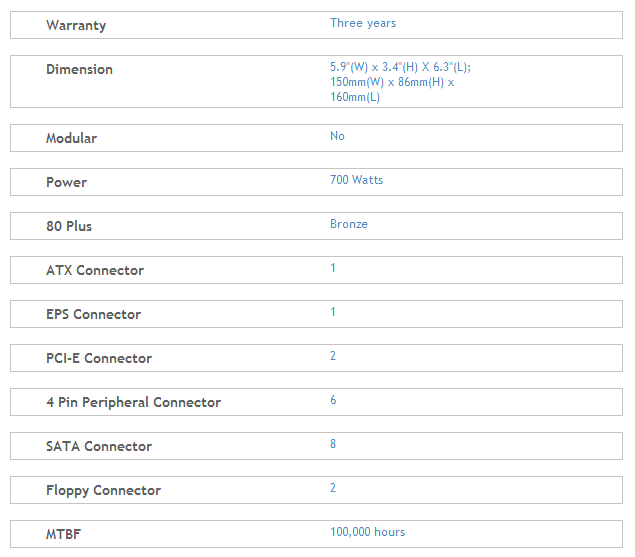Select the SATA Connector count of 8

coord(333,444)
